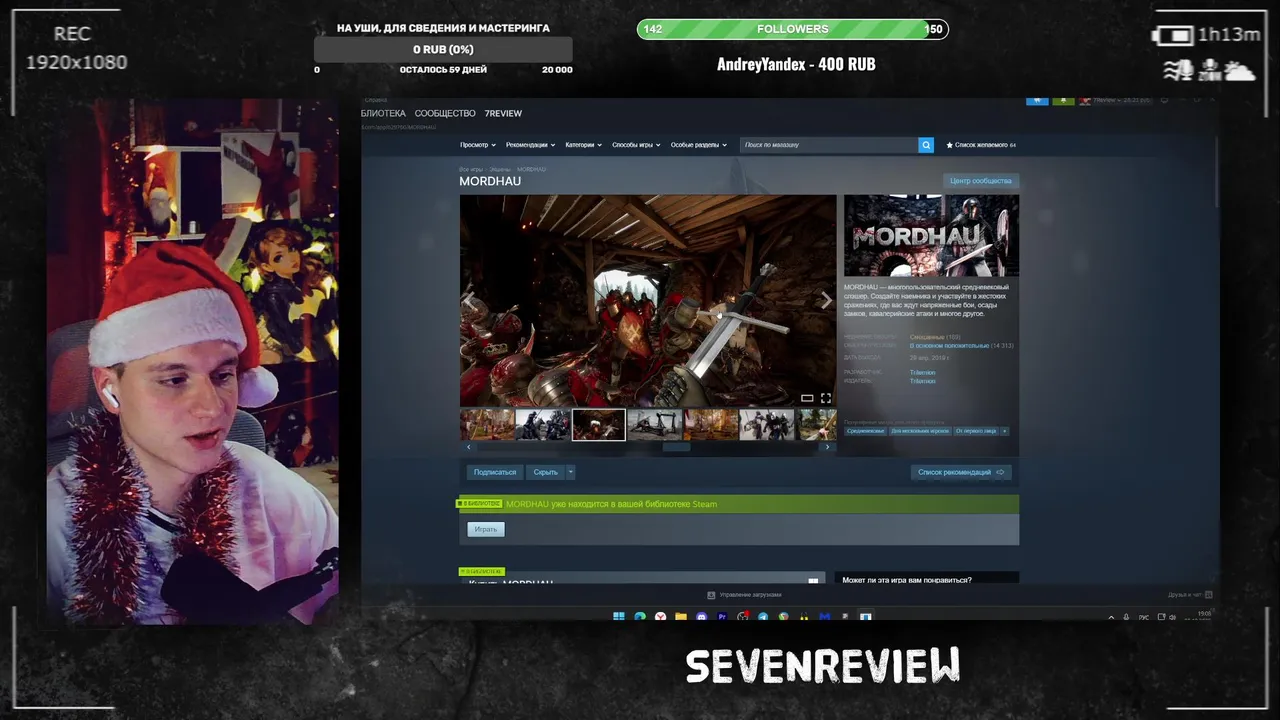Open Yandex Browser from the taskbar
Viewport: 1280px width, 720px height.
660,617
